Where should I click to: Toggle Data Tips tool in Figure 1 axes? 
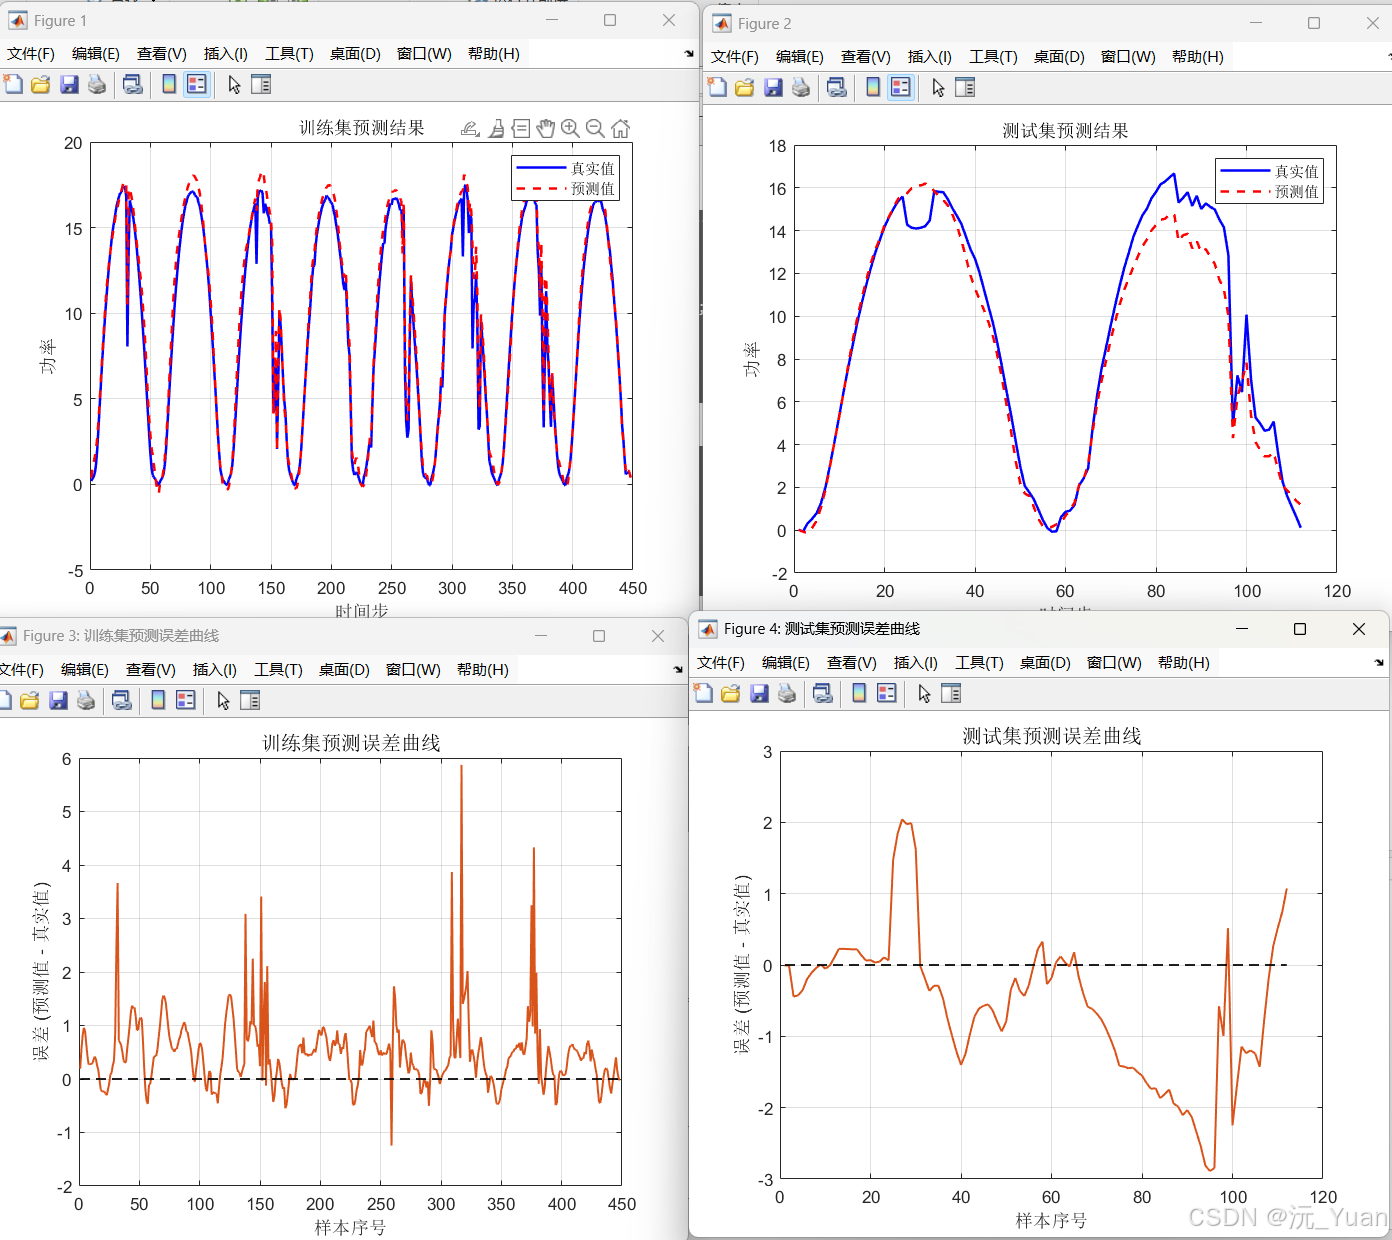point(521,128)
